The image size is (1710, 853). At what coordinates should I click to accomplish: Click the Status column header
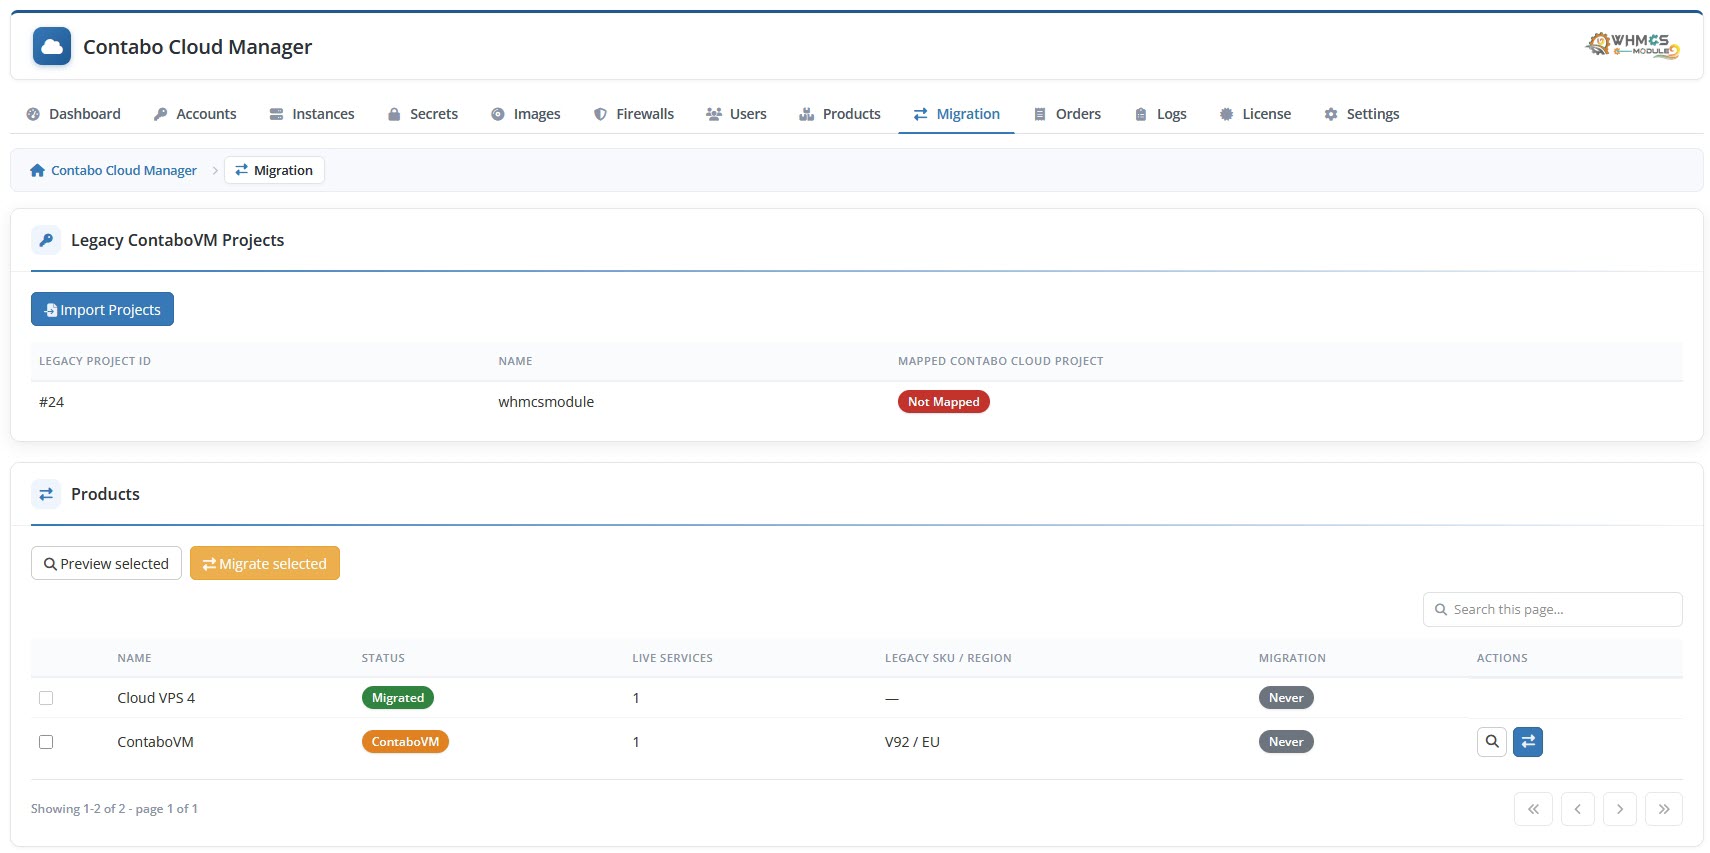tap(383, 658)
